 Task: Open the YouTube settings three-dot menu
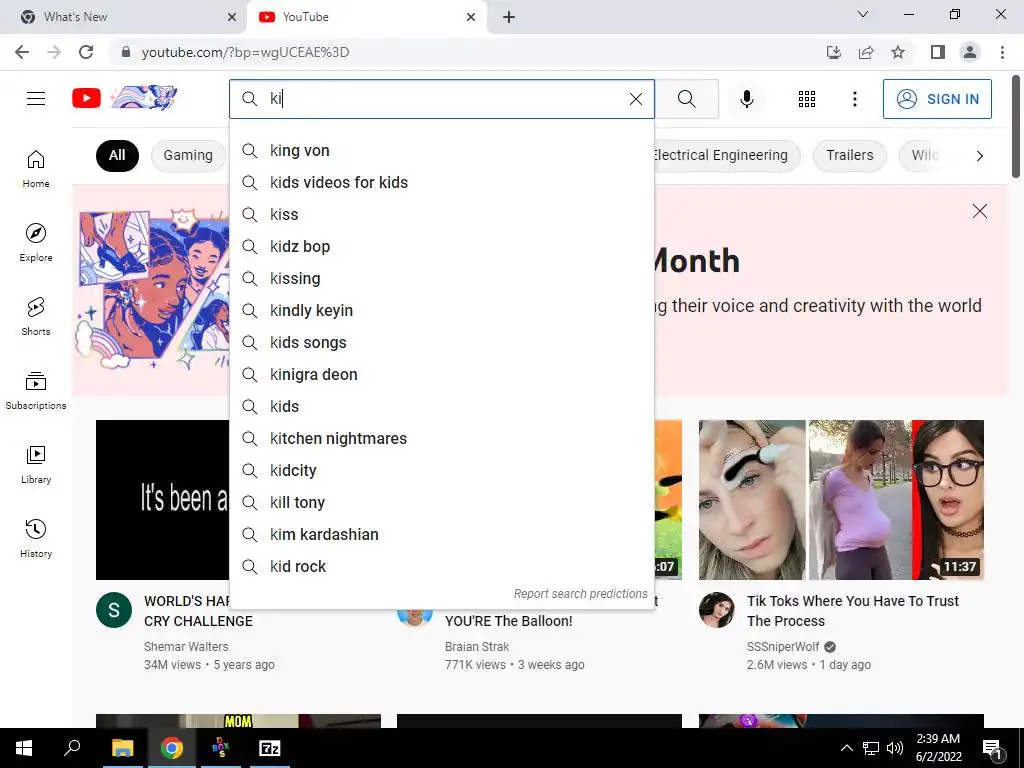(x=854, y=99)
